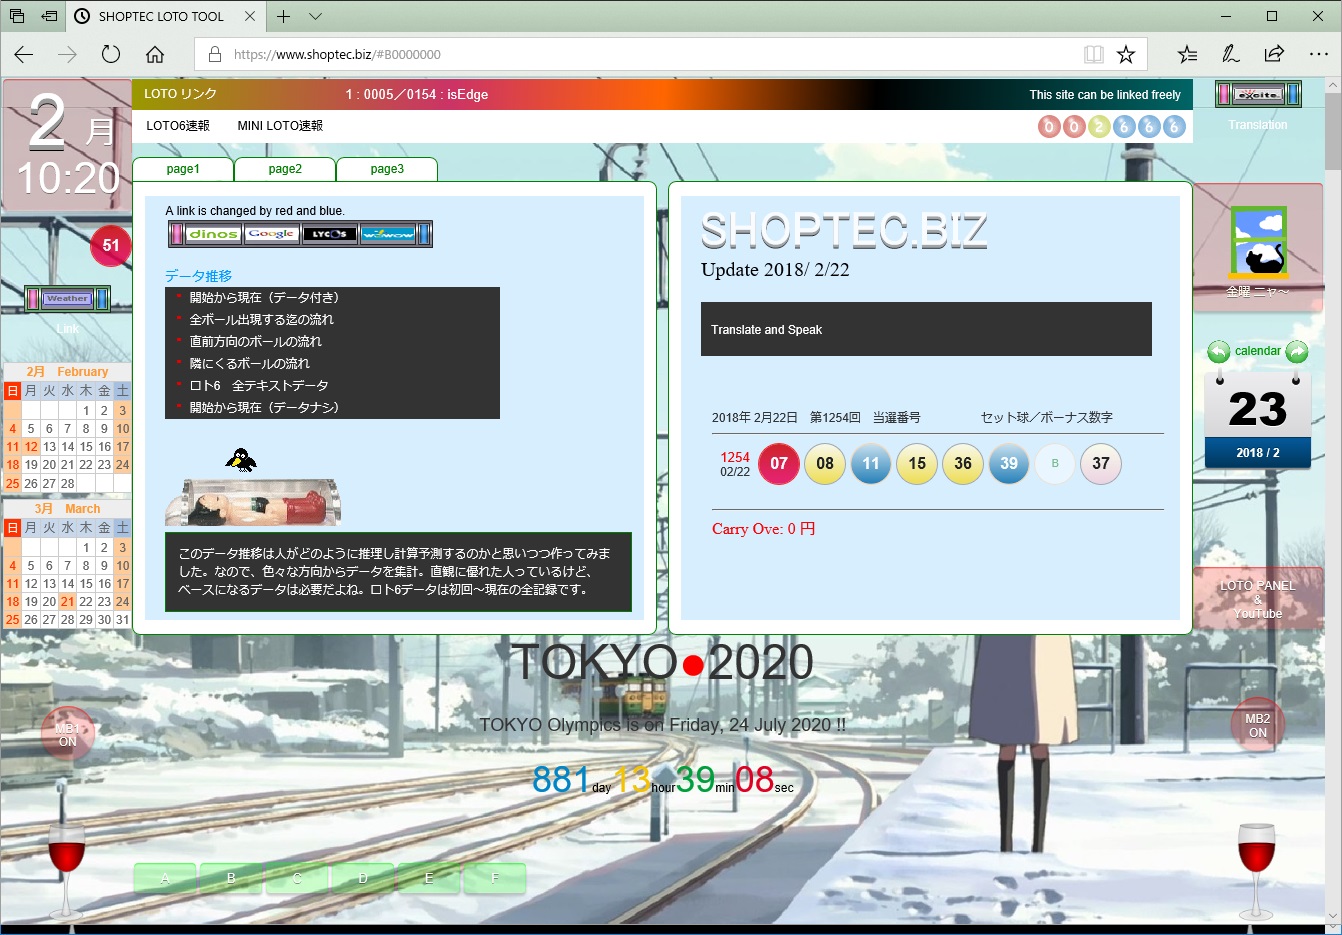Image resolution: width=1342 pixels, height=935 pixels.
Task: Open 開始から現在（データナシ）link
Action: [x=265, y=408]
